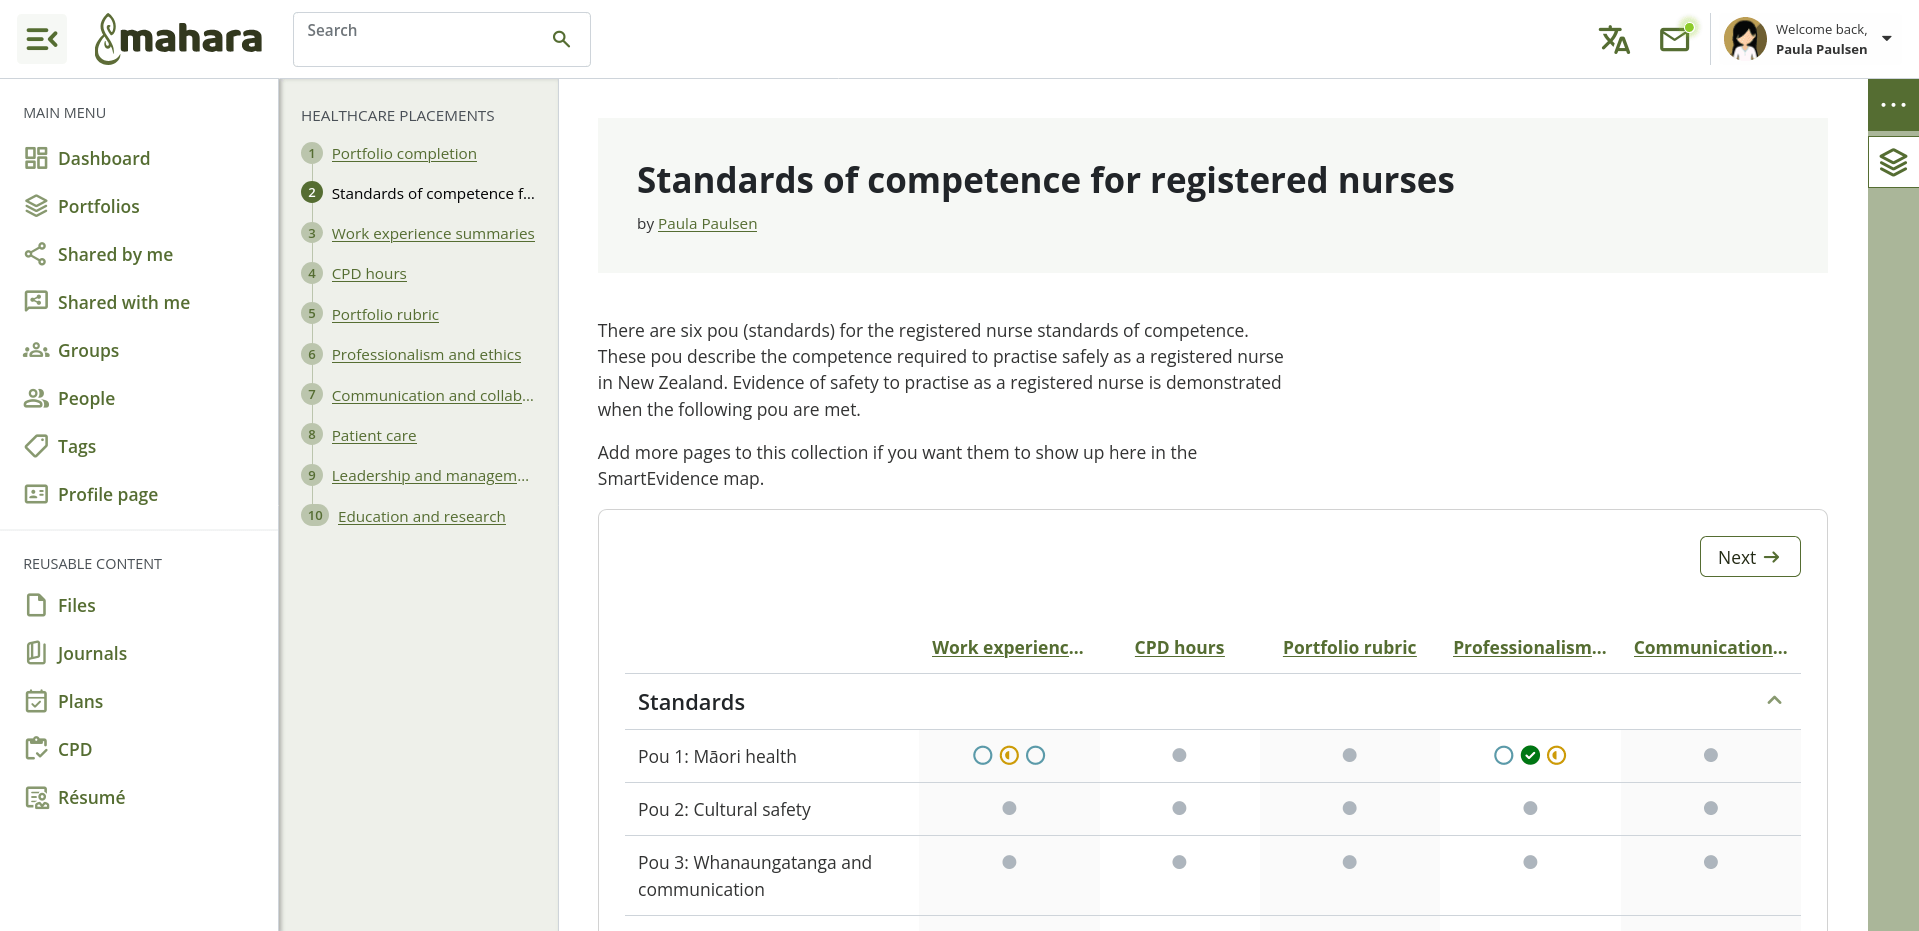Click grey dot for Pou 3 Communication
This screenshot has height=931, width=1919.
(1711, 862)
